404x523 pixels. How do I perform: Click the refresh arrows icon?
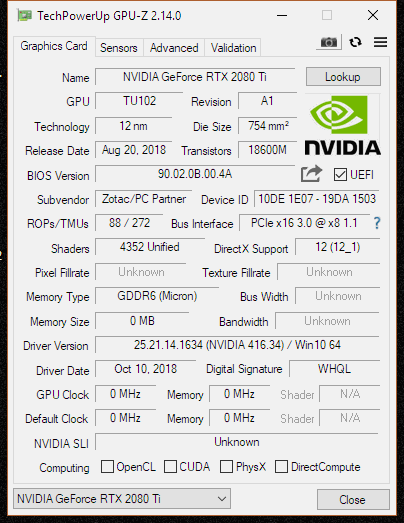[355, 42]
